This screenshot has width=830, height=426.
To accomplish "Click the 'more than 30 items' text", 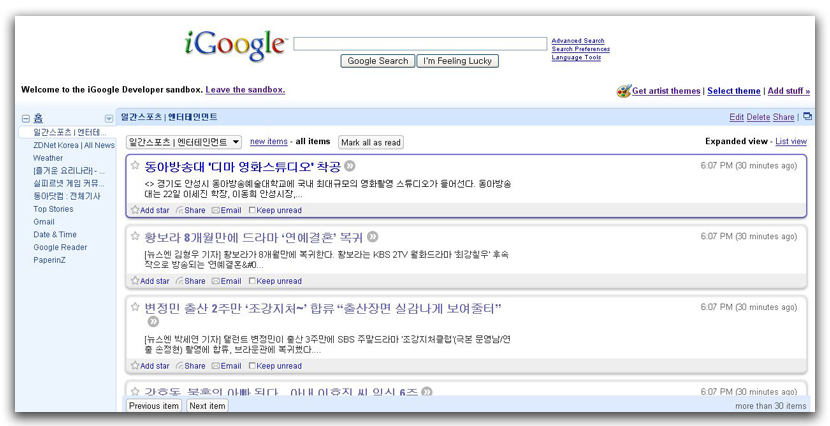I will pyautogui.click(x=771, y=406).
